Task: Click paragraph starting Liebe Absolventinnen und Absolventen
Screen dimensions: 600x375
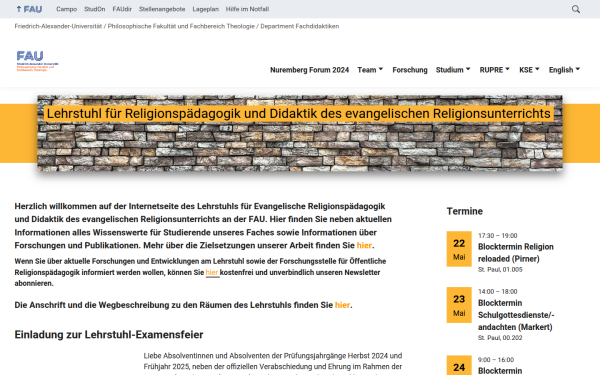Action: point(273,364)
